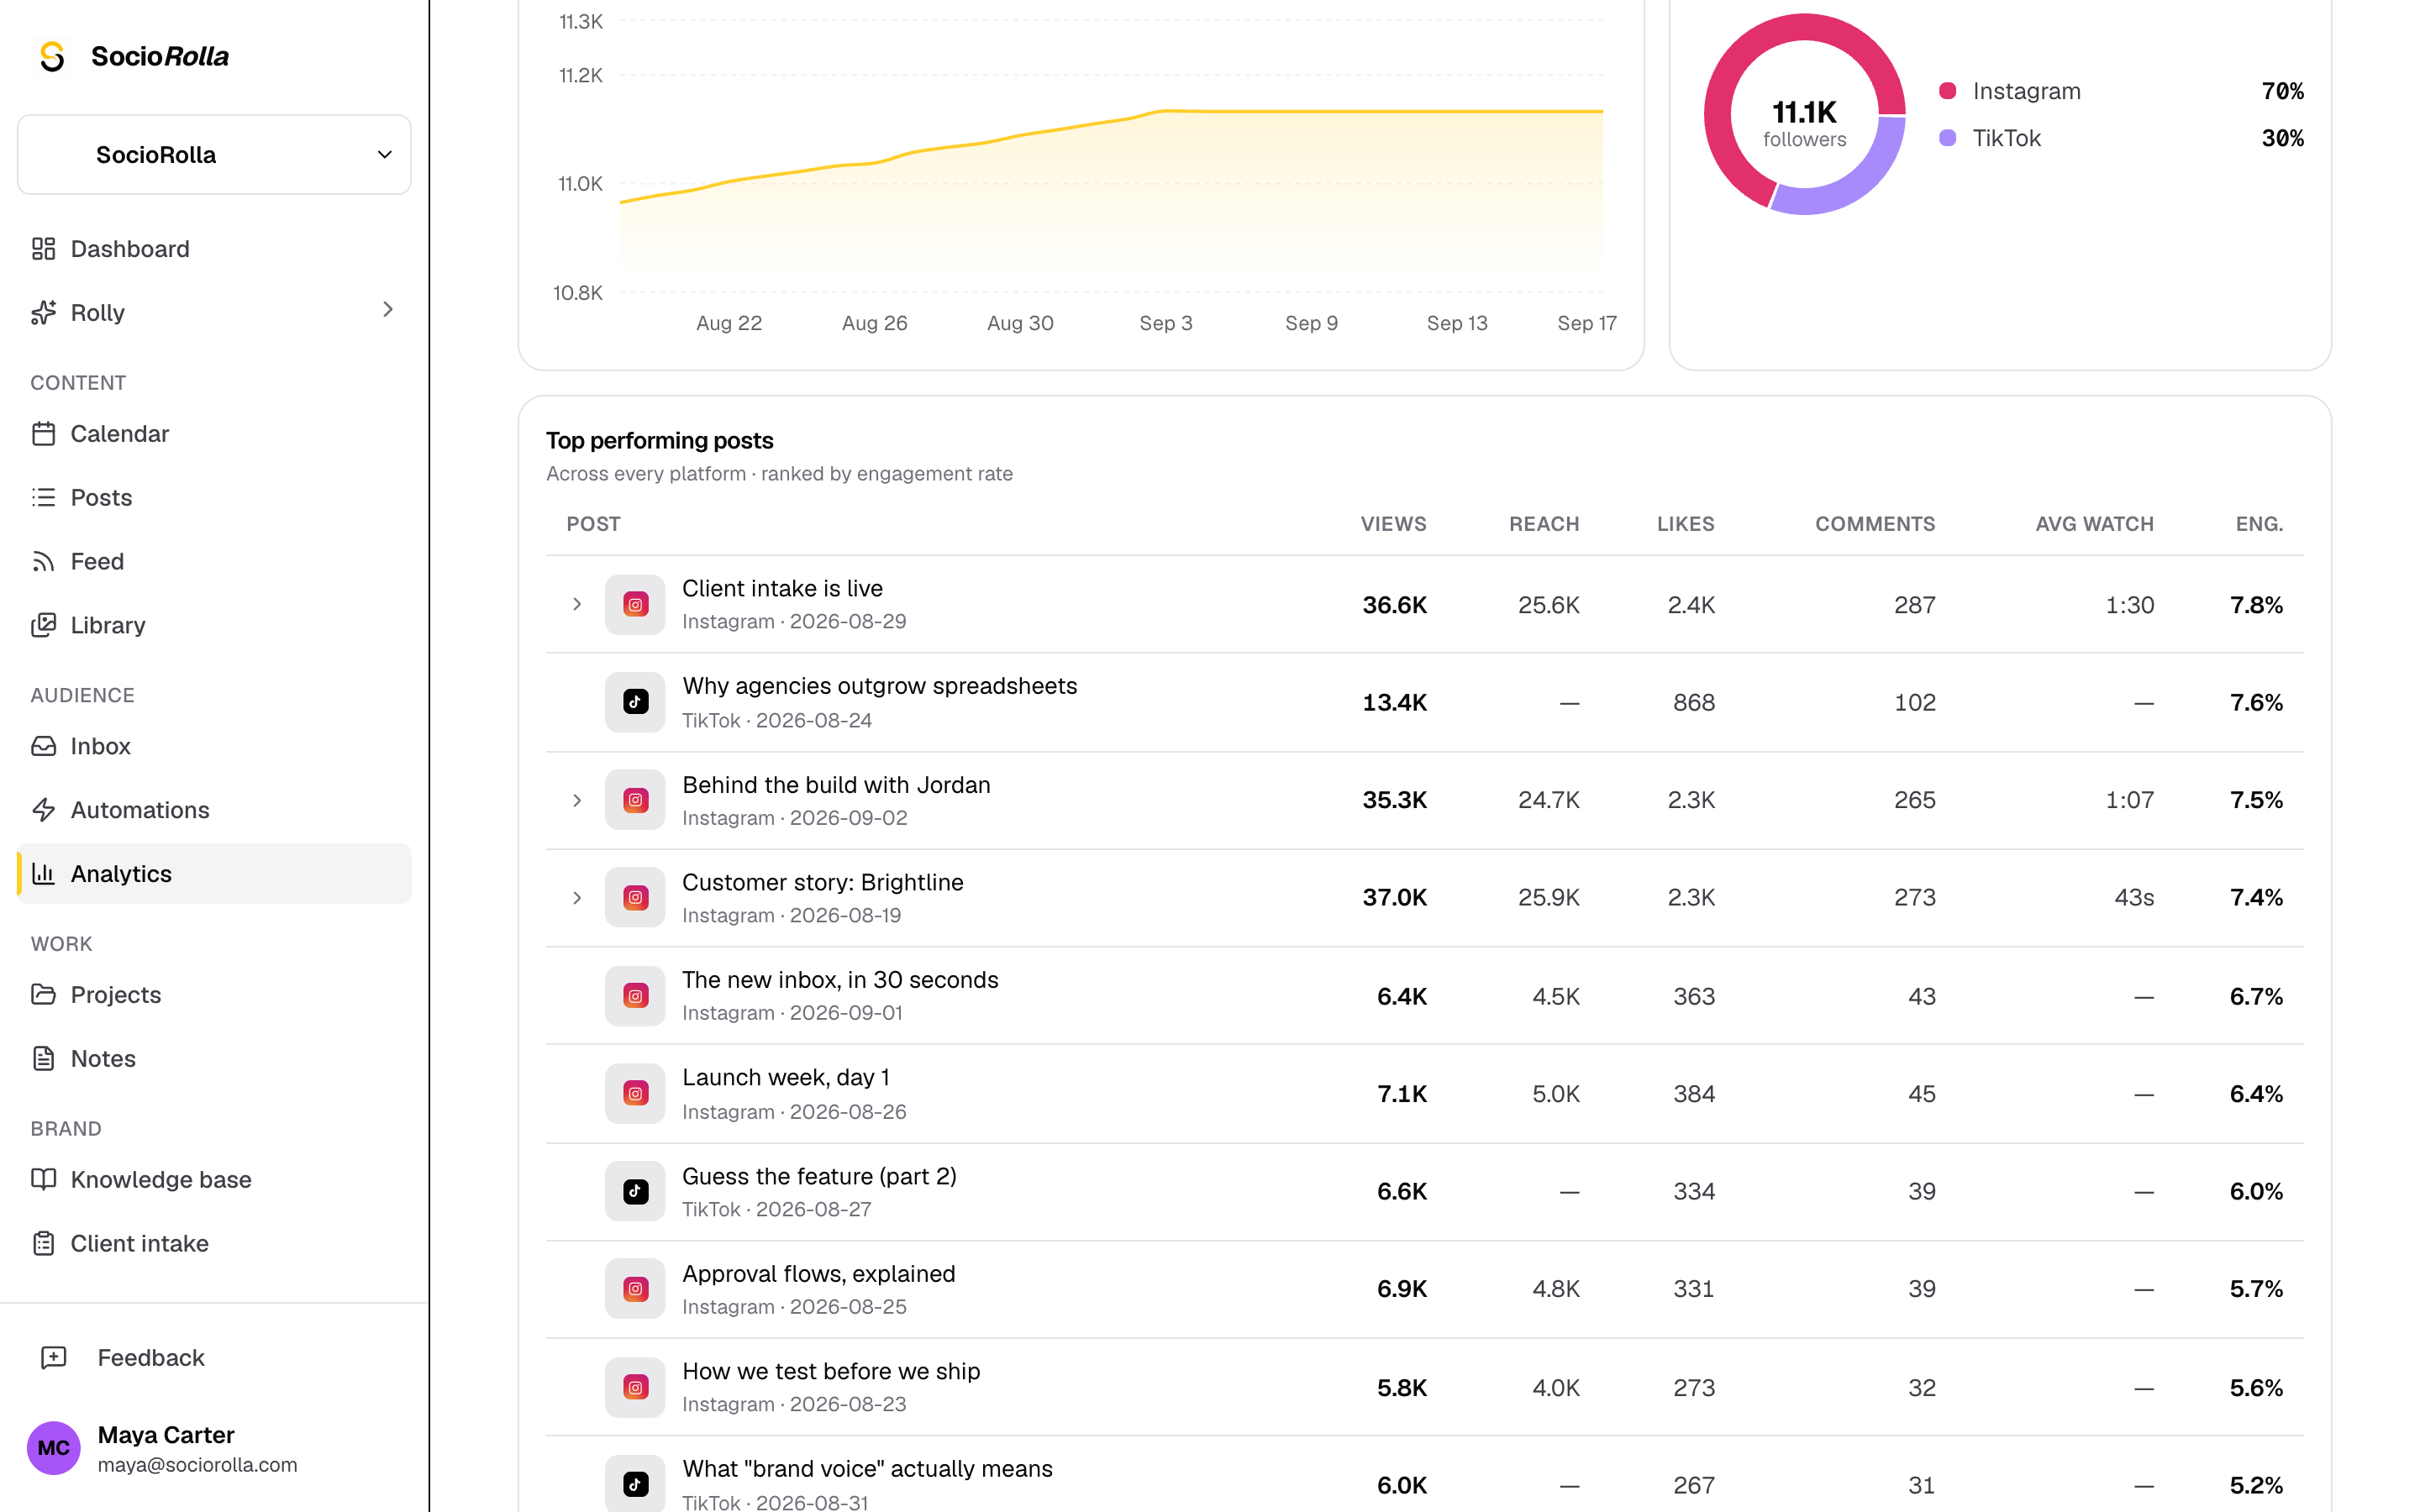Click TikTok icon for Why agencies outgrow spreadsheets

pyautogui.click(x=635, y=702)
